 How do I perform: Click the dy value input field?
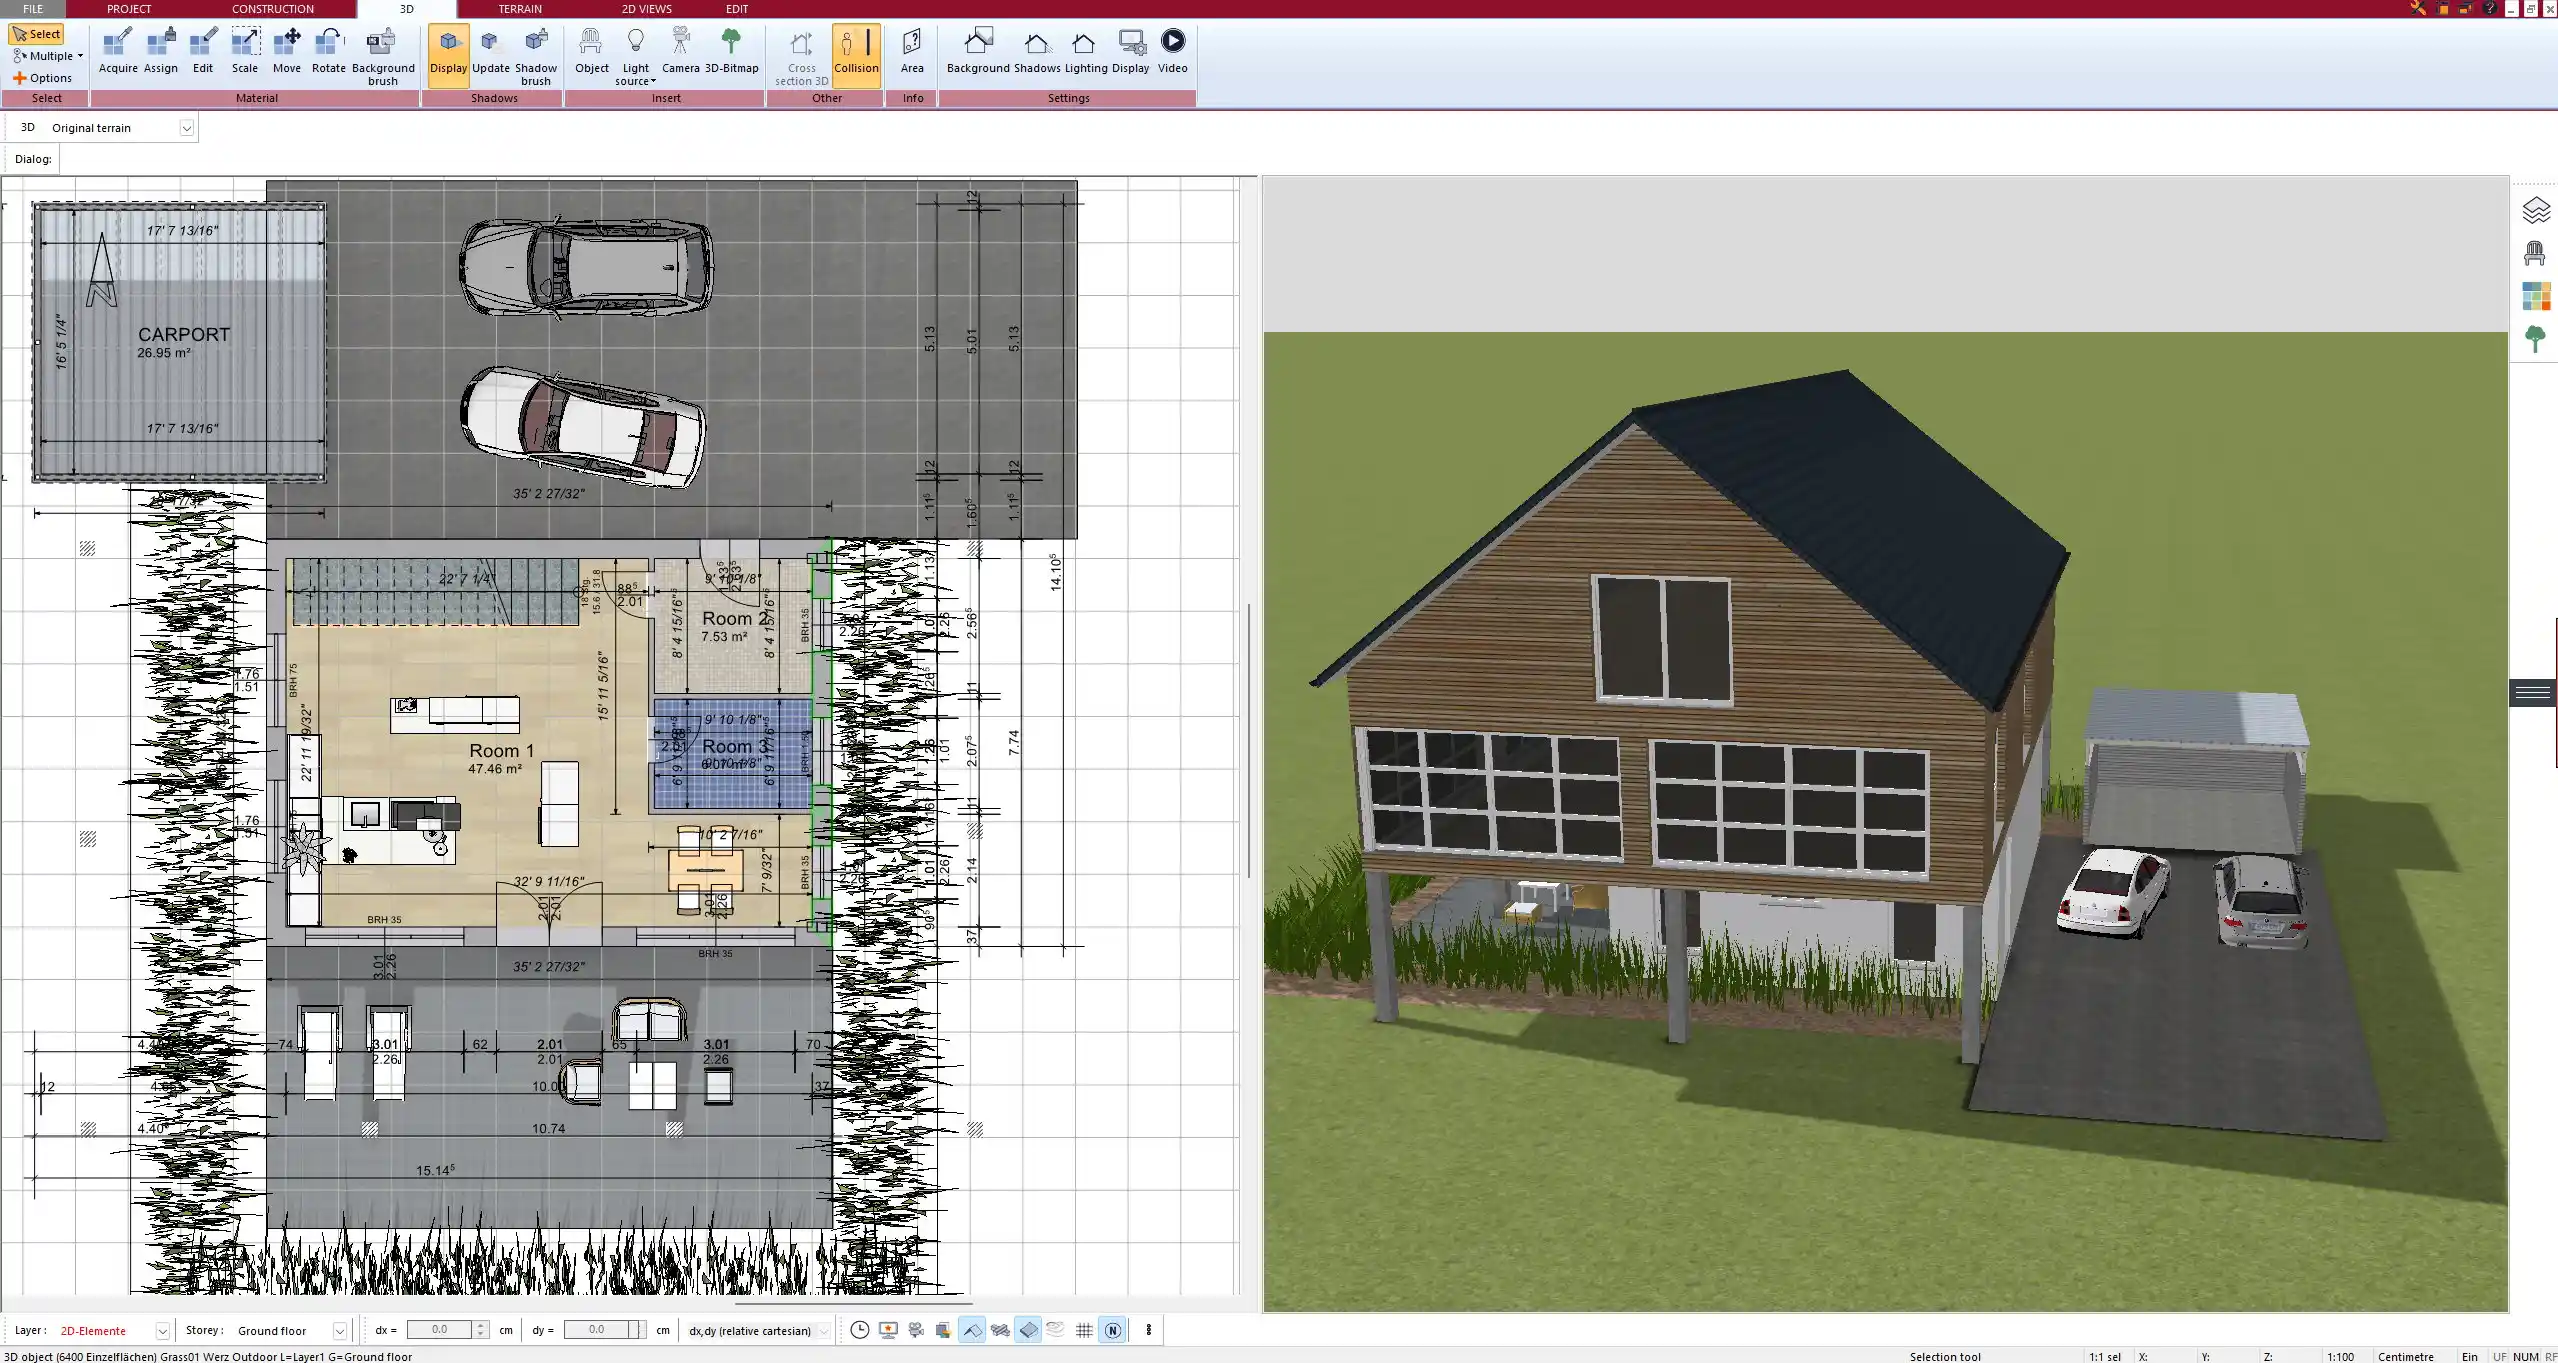(597, 1330)
